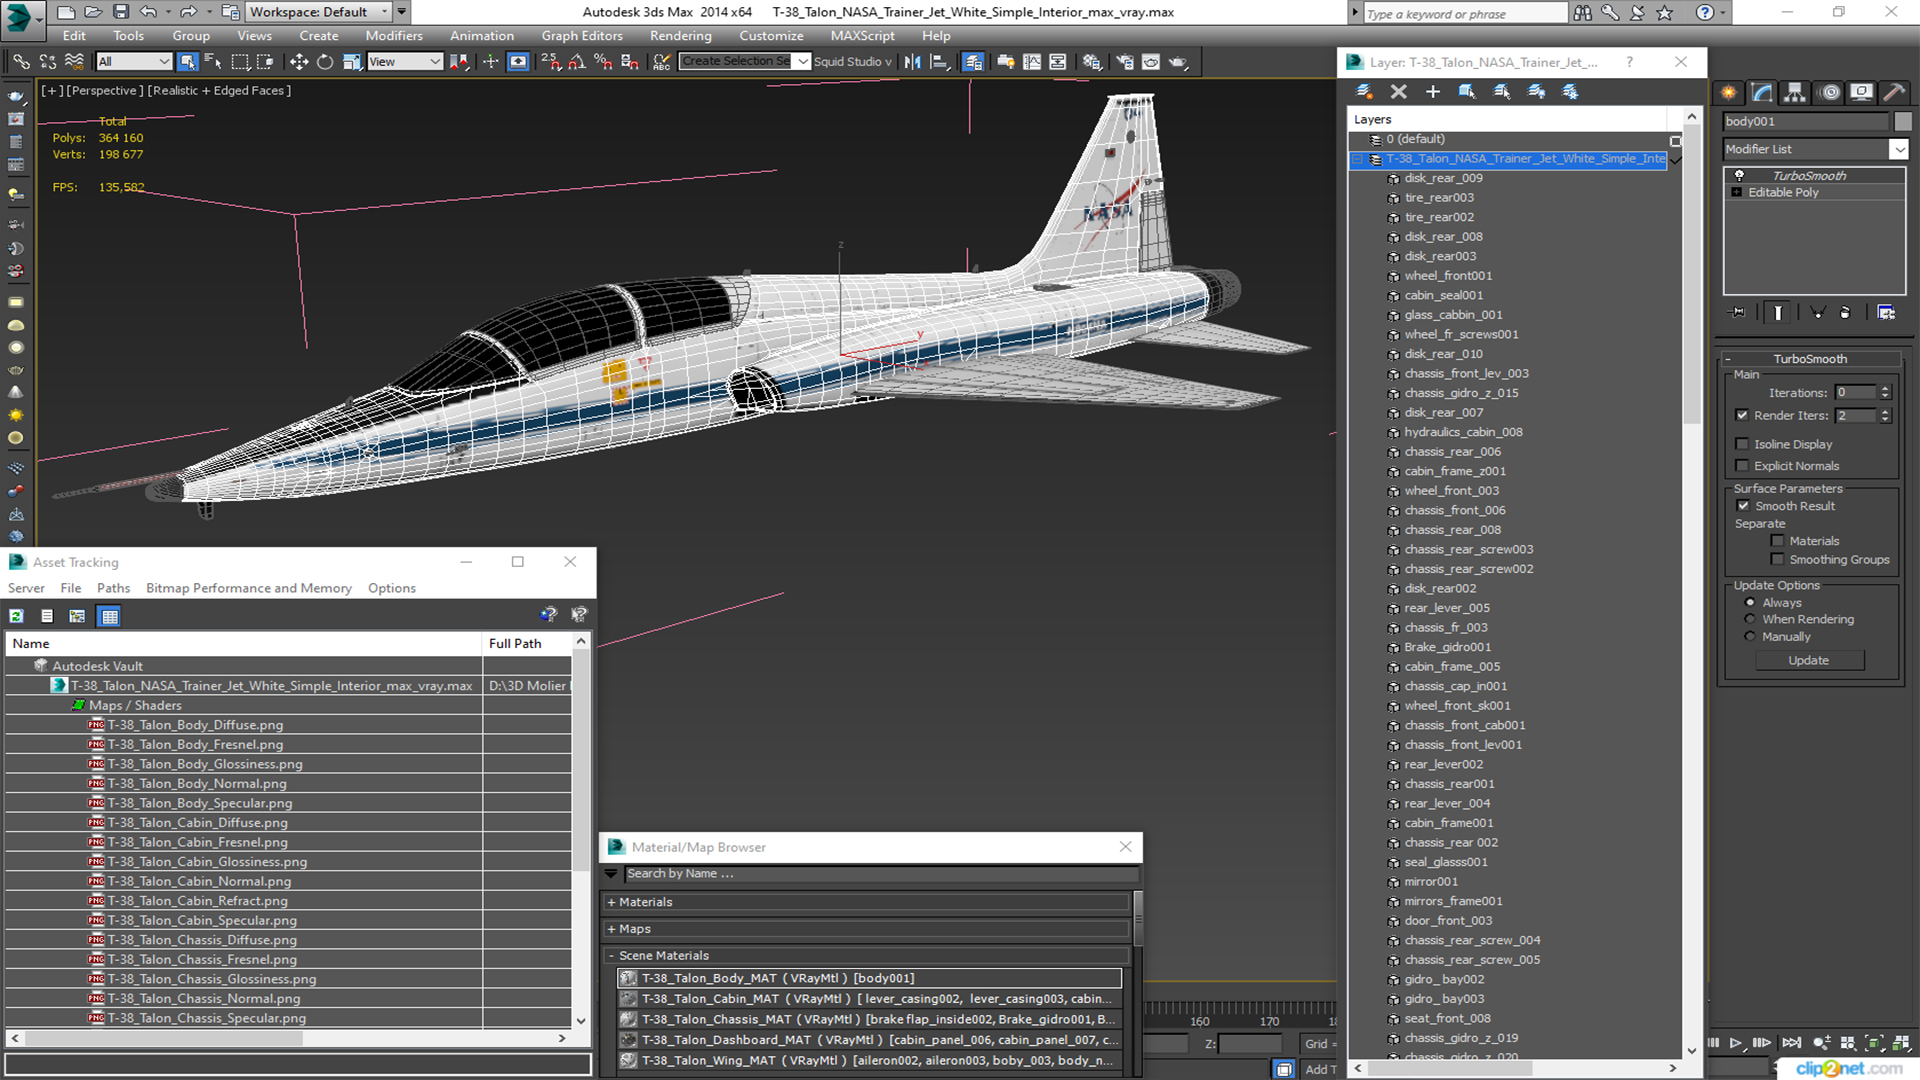Choose the Select and Rotate tool

pyautogui.click(x=324, y=62)
